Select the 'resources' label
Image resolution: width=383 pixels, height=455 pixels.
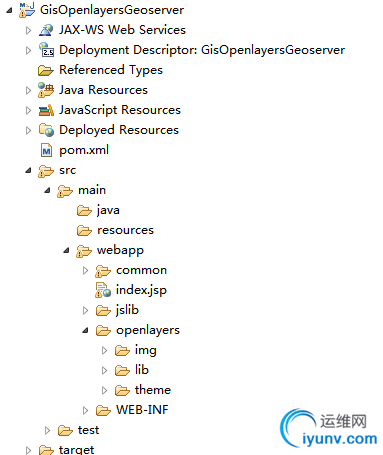pyautogui.click(x=125, y=230)
